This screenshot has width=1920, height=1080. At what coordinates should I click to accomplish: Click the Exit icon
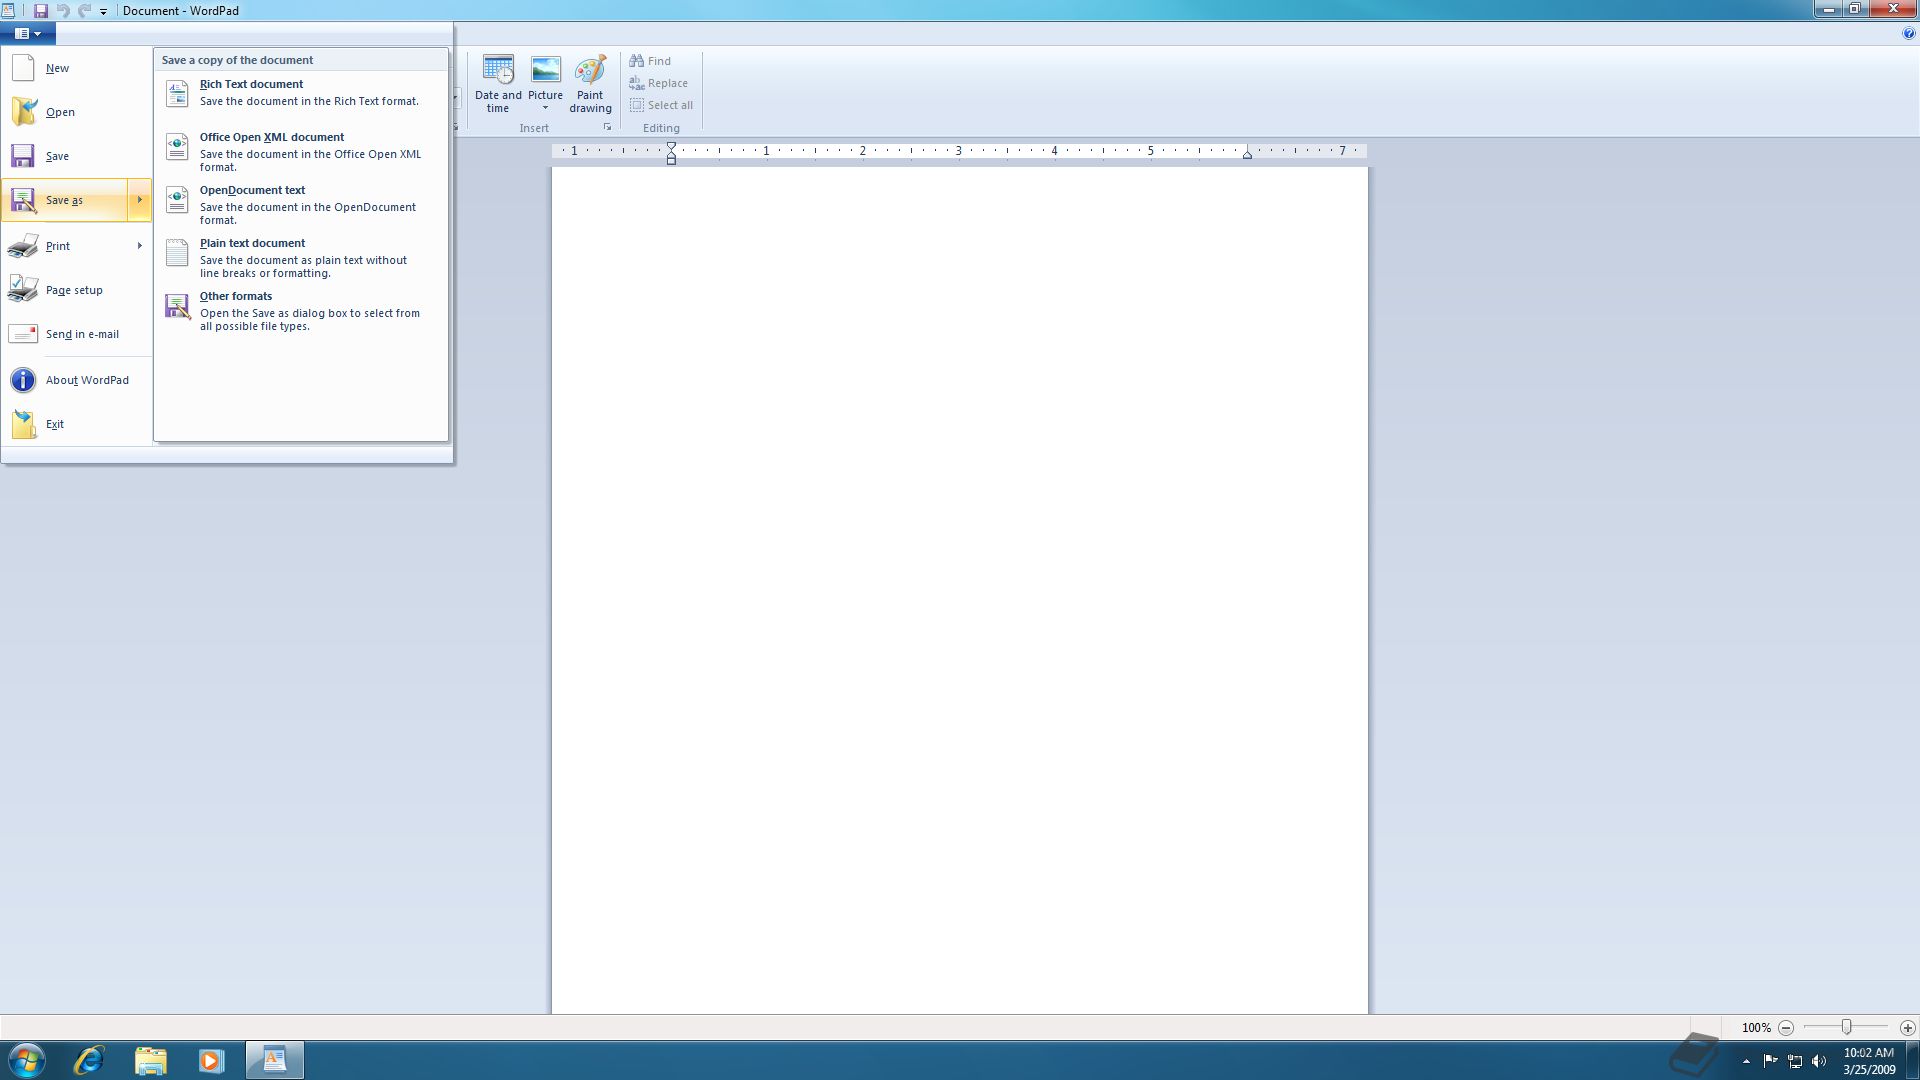tap(23, 423)
